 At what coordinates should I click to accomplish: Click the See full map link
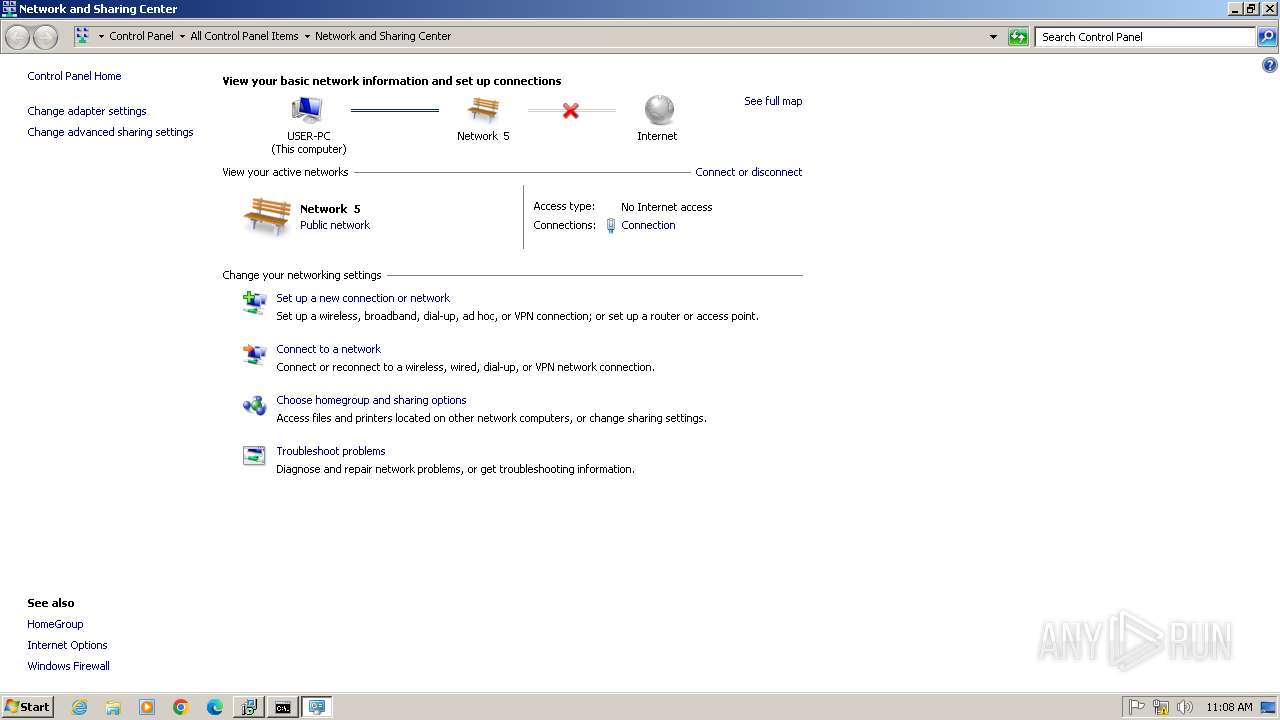point(773,101)
